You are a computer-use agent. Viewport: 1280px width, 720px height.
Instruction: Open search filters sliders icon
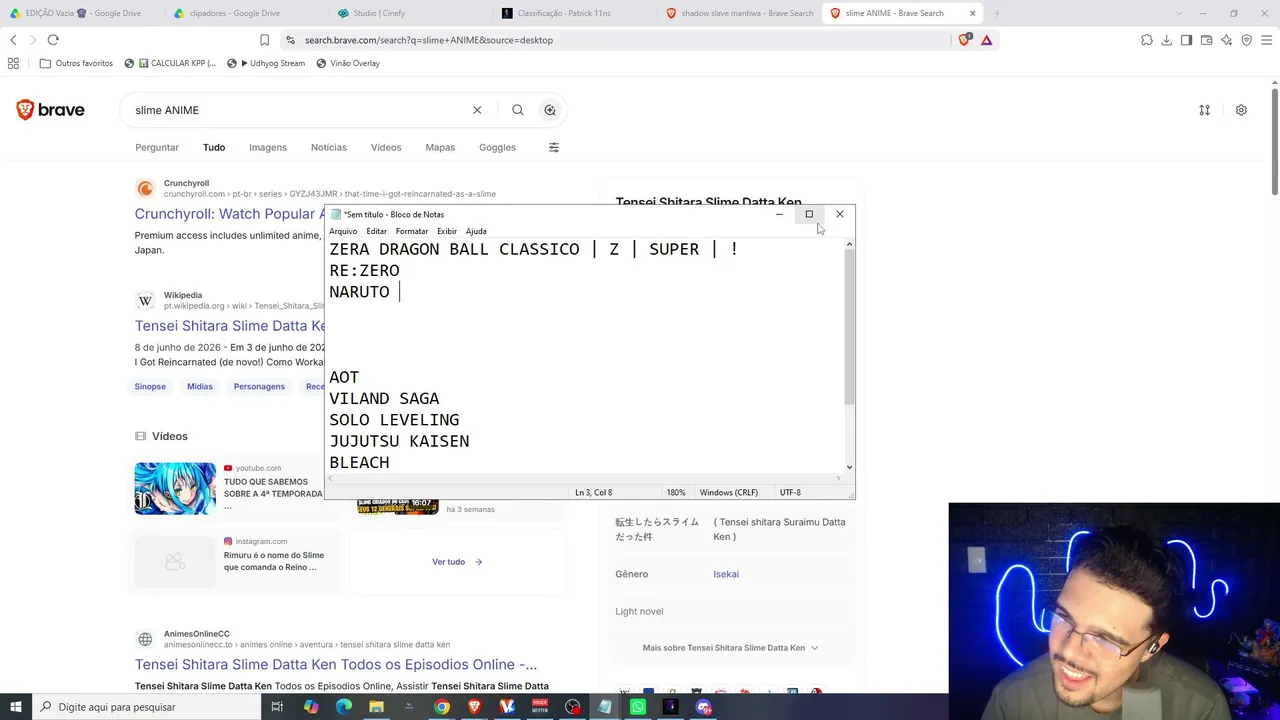[553, 147]
